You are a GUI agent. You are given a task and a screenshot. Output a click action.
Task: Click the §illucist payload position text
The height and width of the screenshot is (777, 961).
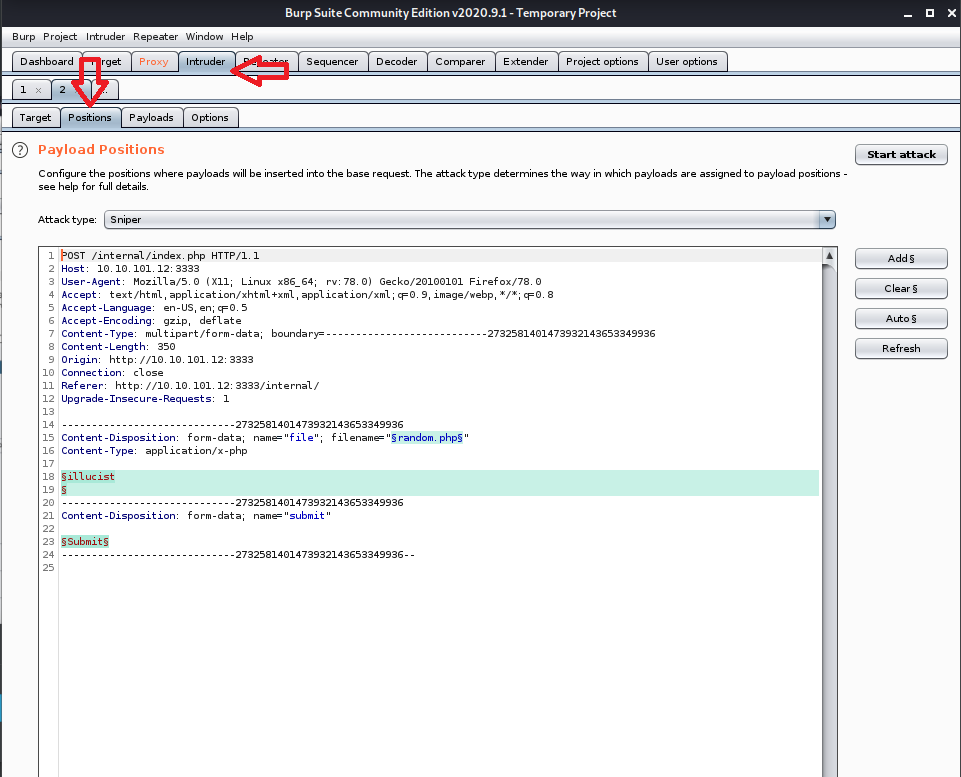pos(88,477)
